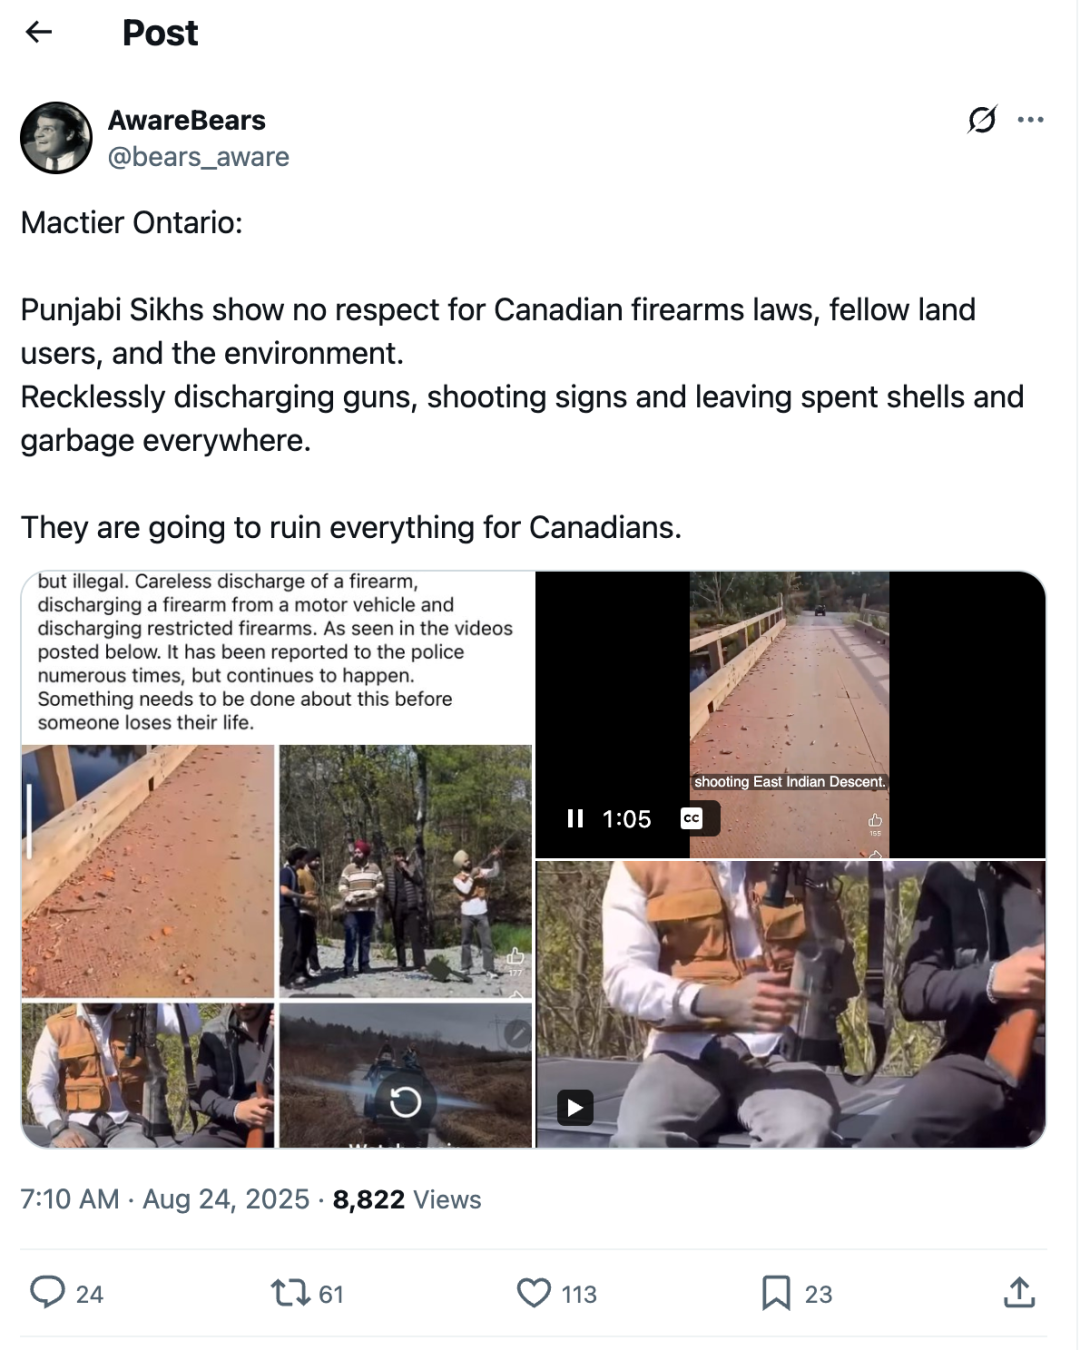Toggle closed captions CC button
1080x1350 pixels.
[x=691, y=819]
